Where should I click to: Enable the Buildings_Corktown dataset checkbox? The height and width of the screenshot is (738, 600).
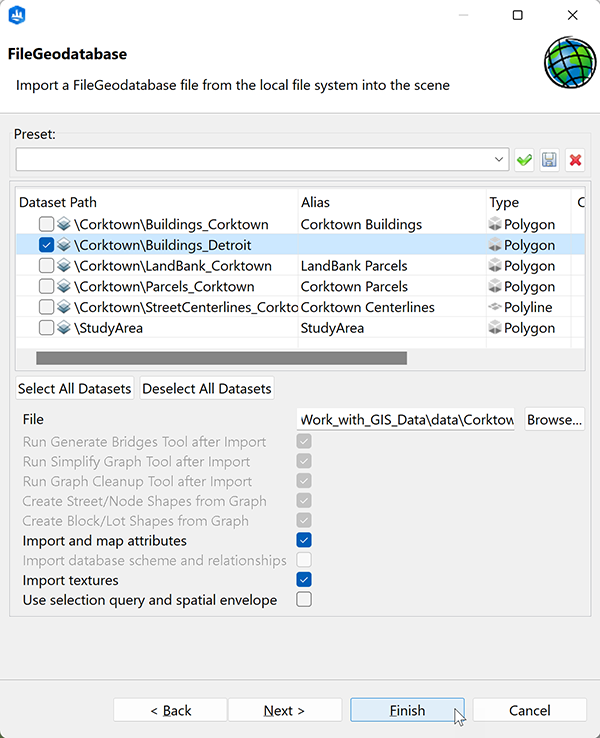[46, 225]
